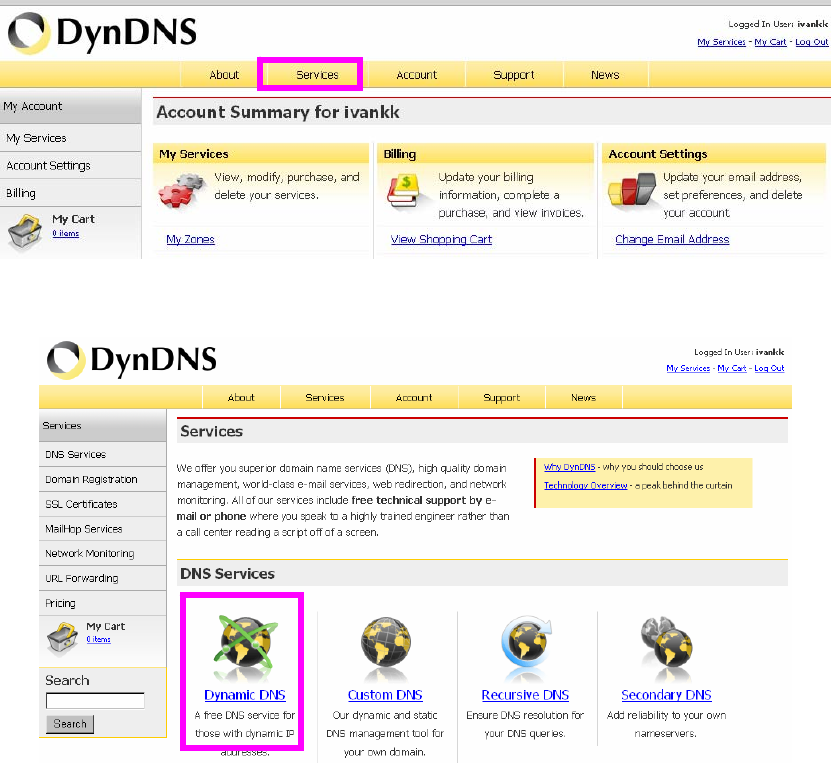This screenshot has width=831, height=763.
Task: Click the red gears My Services icon
Action: (182, 190)
